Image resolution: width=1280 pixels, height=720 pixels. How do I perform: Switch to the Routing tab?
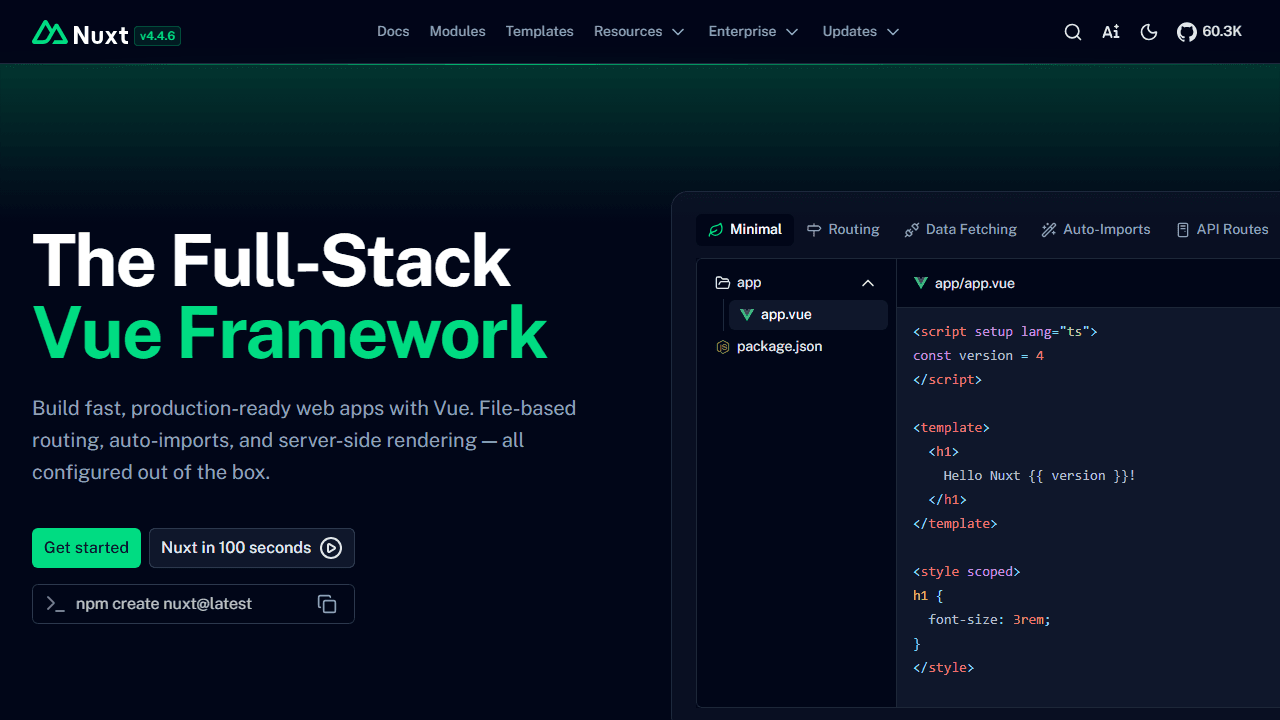click(x=843, y=230)
